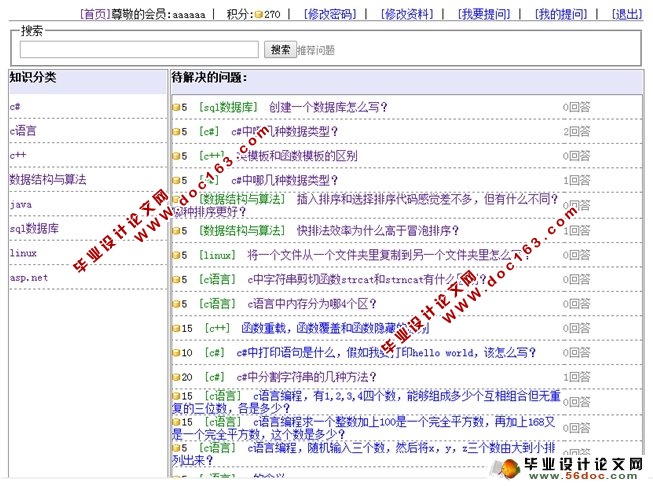Click coin icon on 创建一个数据库 row

point(176,107)
